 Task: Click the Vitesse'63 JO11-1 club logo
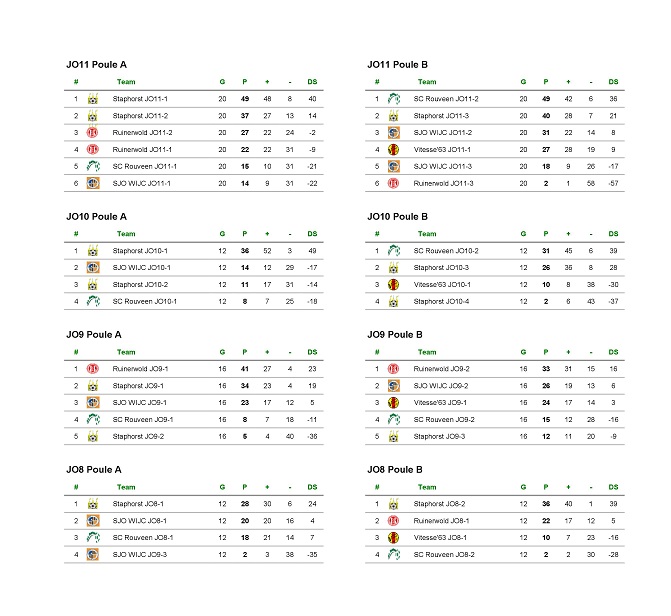click(x=394, y=149)
